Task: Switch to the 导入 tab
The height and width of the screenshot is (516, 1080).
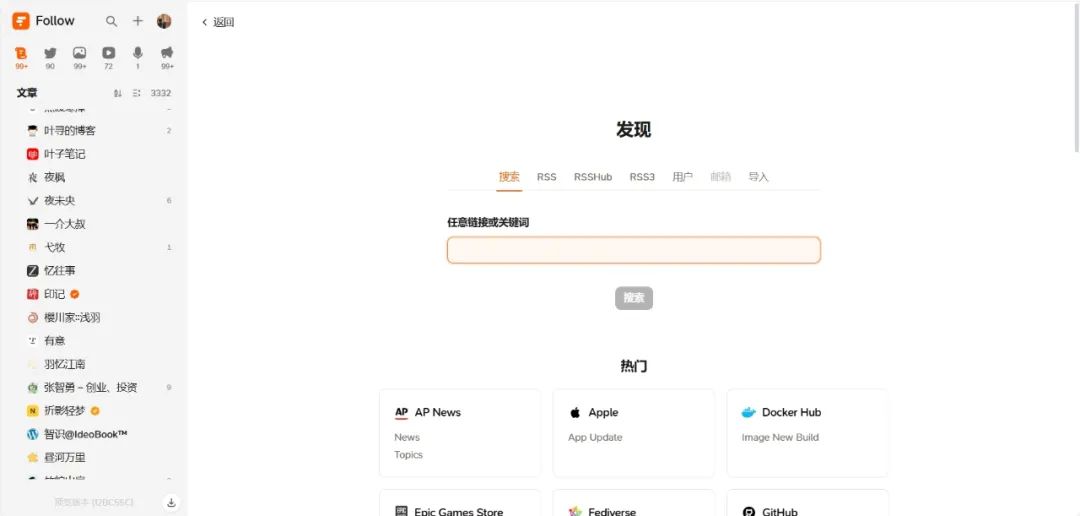Action: pos(758,177)
